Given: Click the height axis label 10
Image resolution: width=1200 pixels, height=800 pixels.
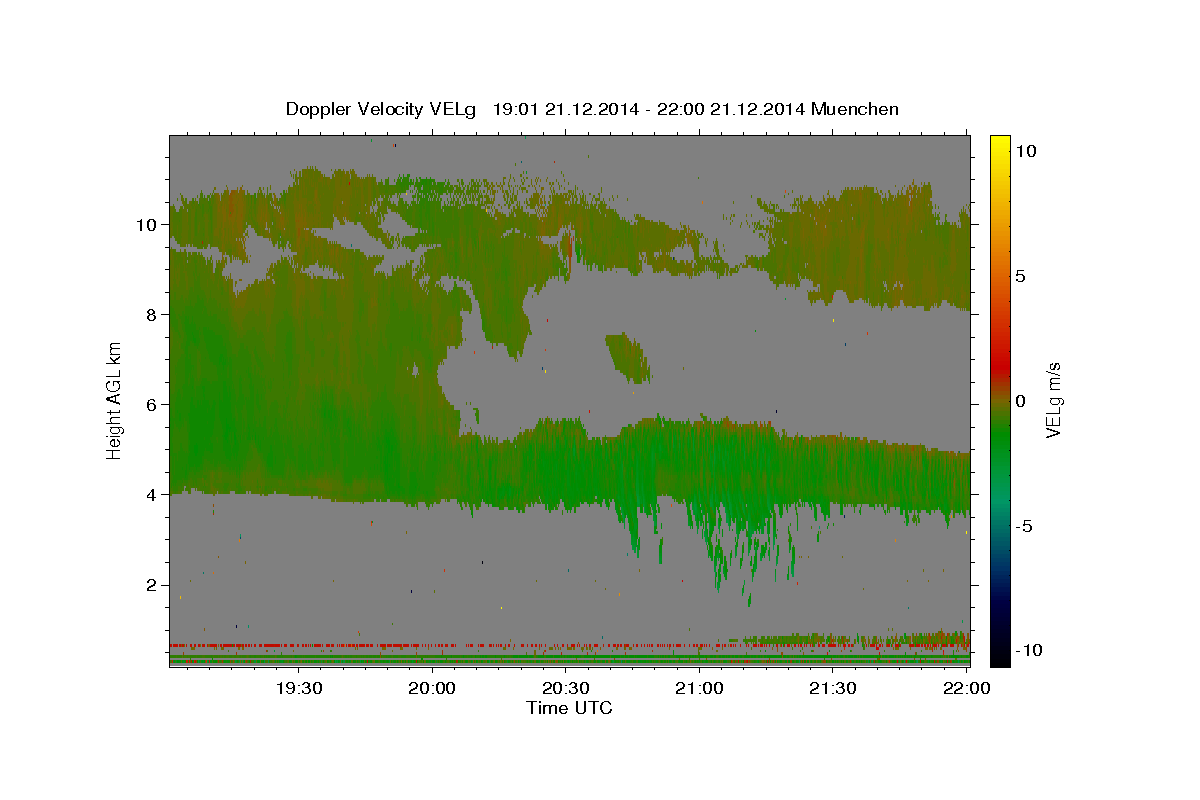Looking at the screenshot, I should pos(146,224).
